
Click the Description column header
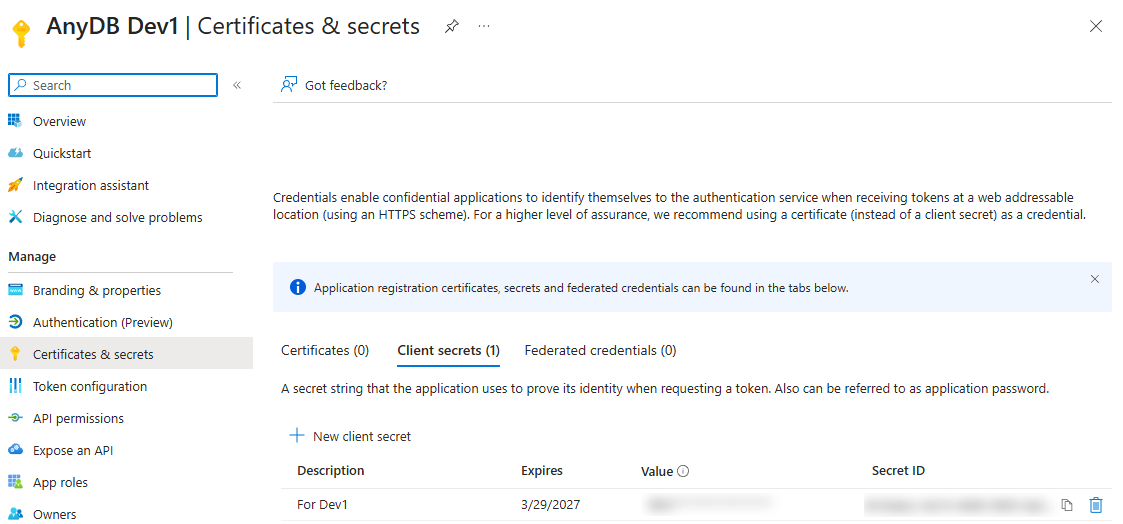(x=331, y=470)
